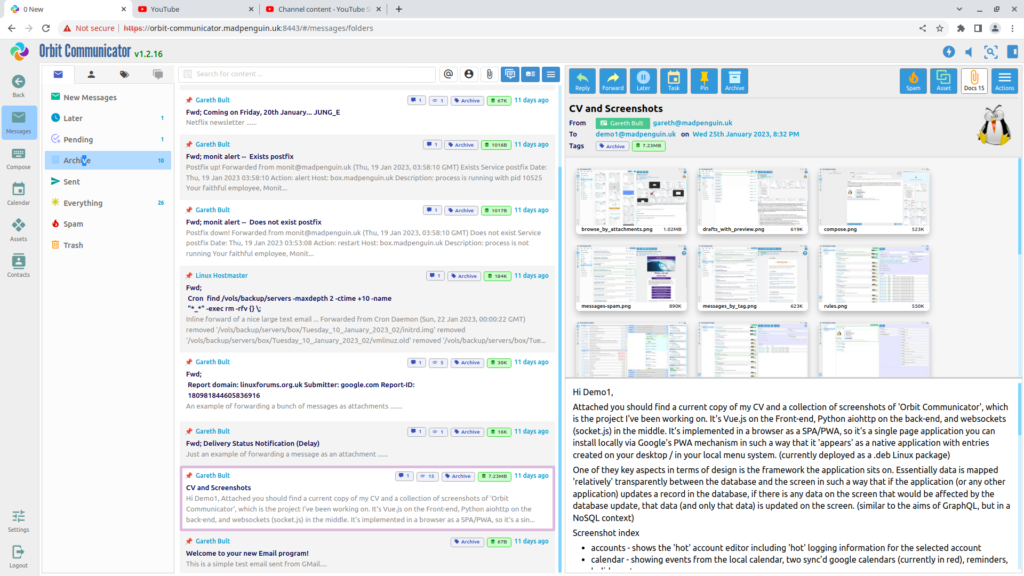Switch to the tags tab icon
This screenshot has width=1024, height=576.
click(x=124, y=74)
